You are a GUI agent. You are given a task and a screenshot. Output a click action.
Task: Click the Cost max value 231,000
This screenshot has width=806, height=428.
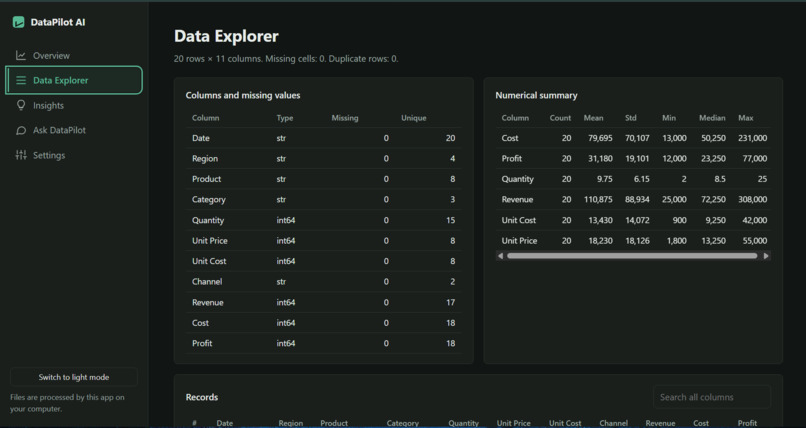coord(753,138)
